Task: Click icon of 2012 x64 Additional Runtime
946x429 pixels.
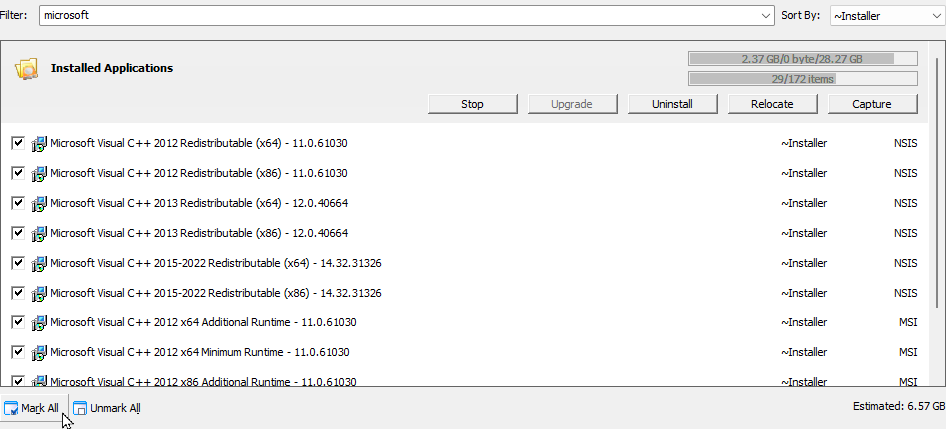Action: coord(39,323)
